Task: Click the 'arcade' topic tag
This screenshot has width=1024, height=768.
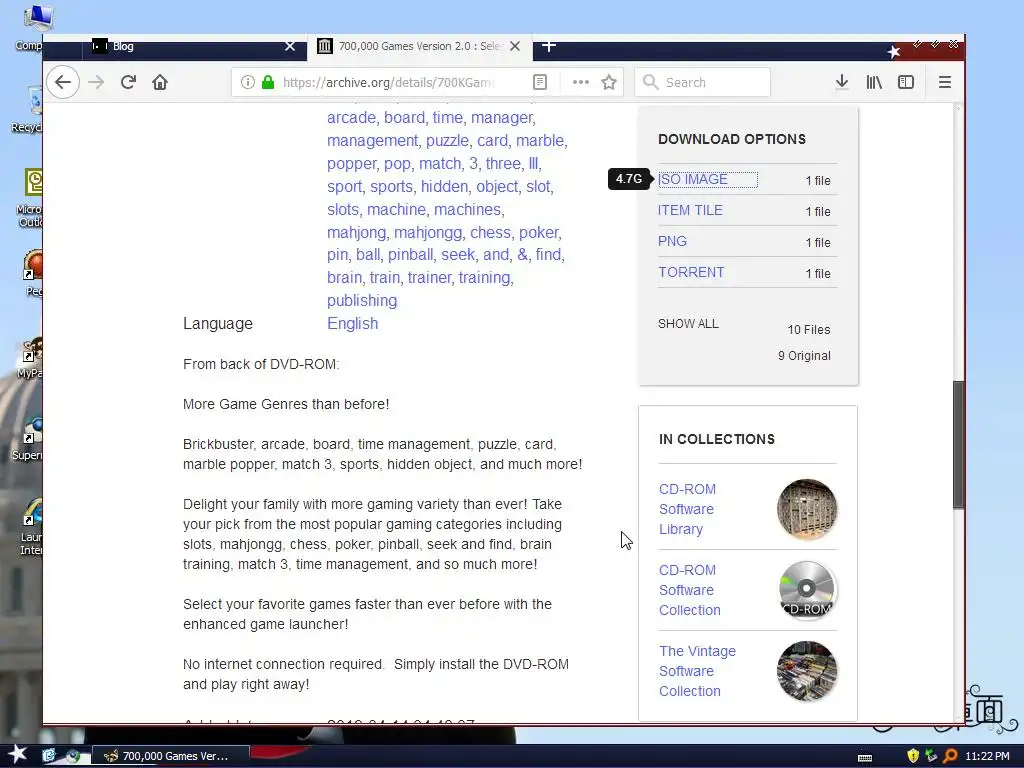Action: click(x=351, y=118)
